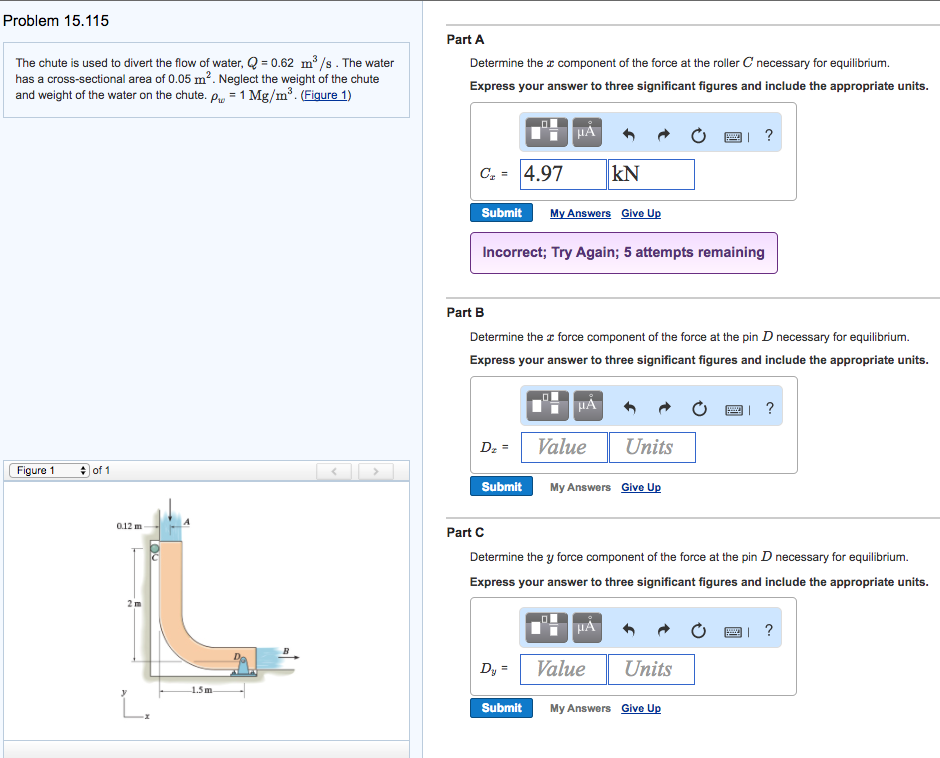The height and width of the screenshot is (758, 940).
Task: Open My Answers link for Part B
Action: [580, 487]
